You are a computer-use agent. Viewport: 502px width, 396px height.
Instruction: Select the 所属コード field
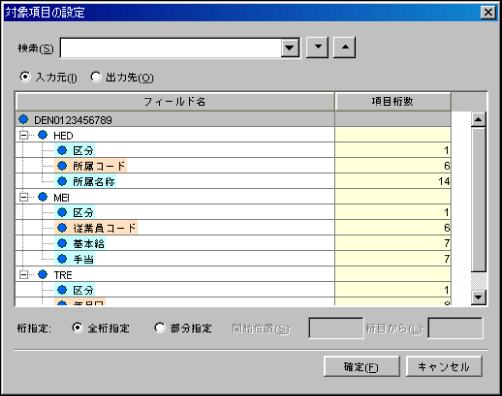coord(91,166)
